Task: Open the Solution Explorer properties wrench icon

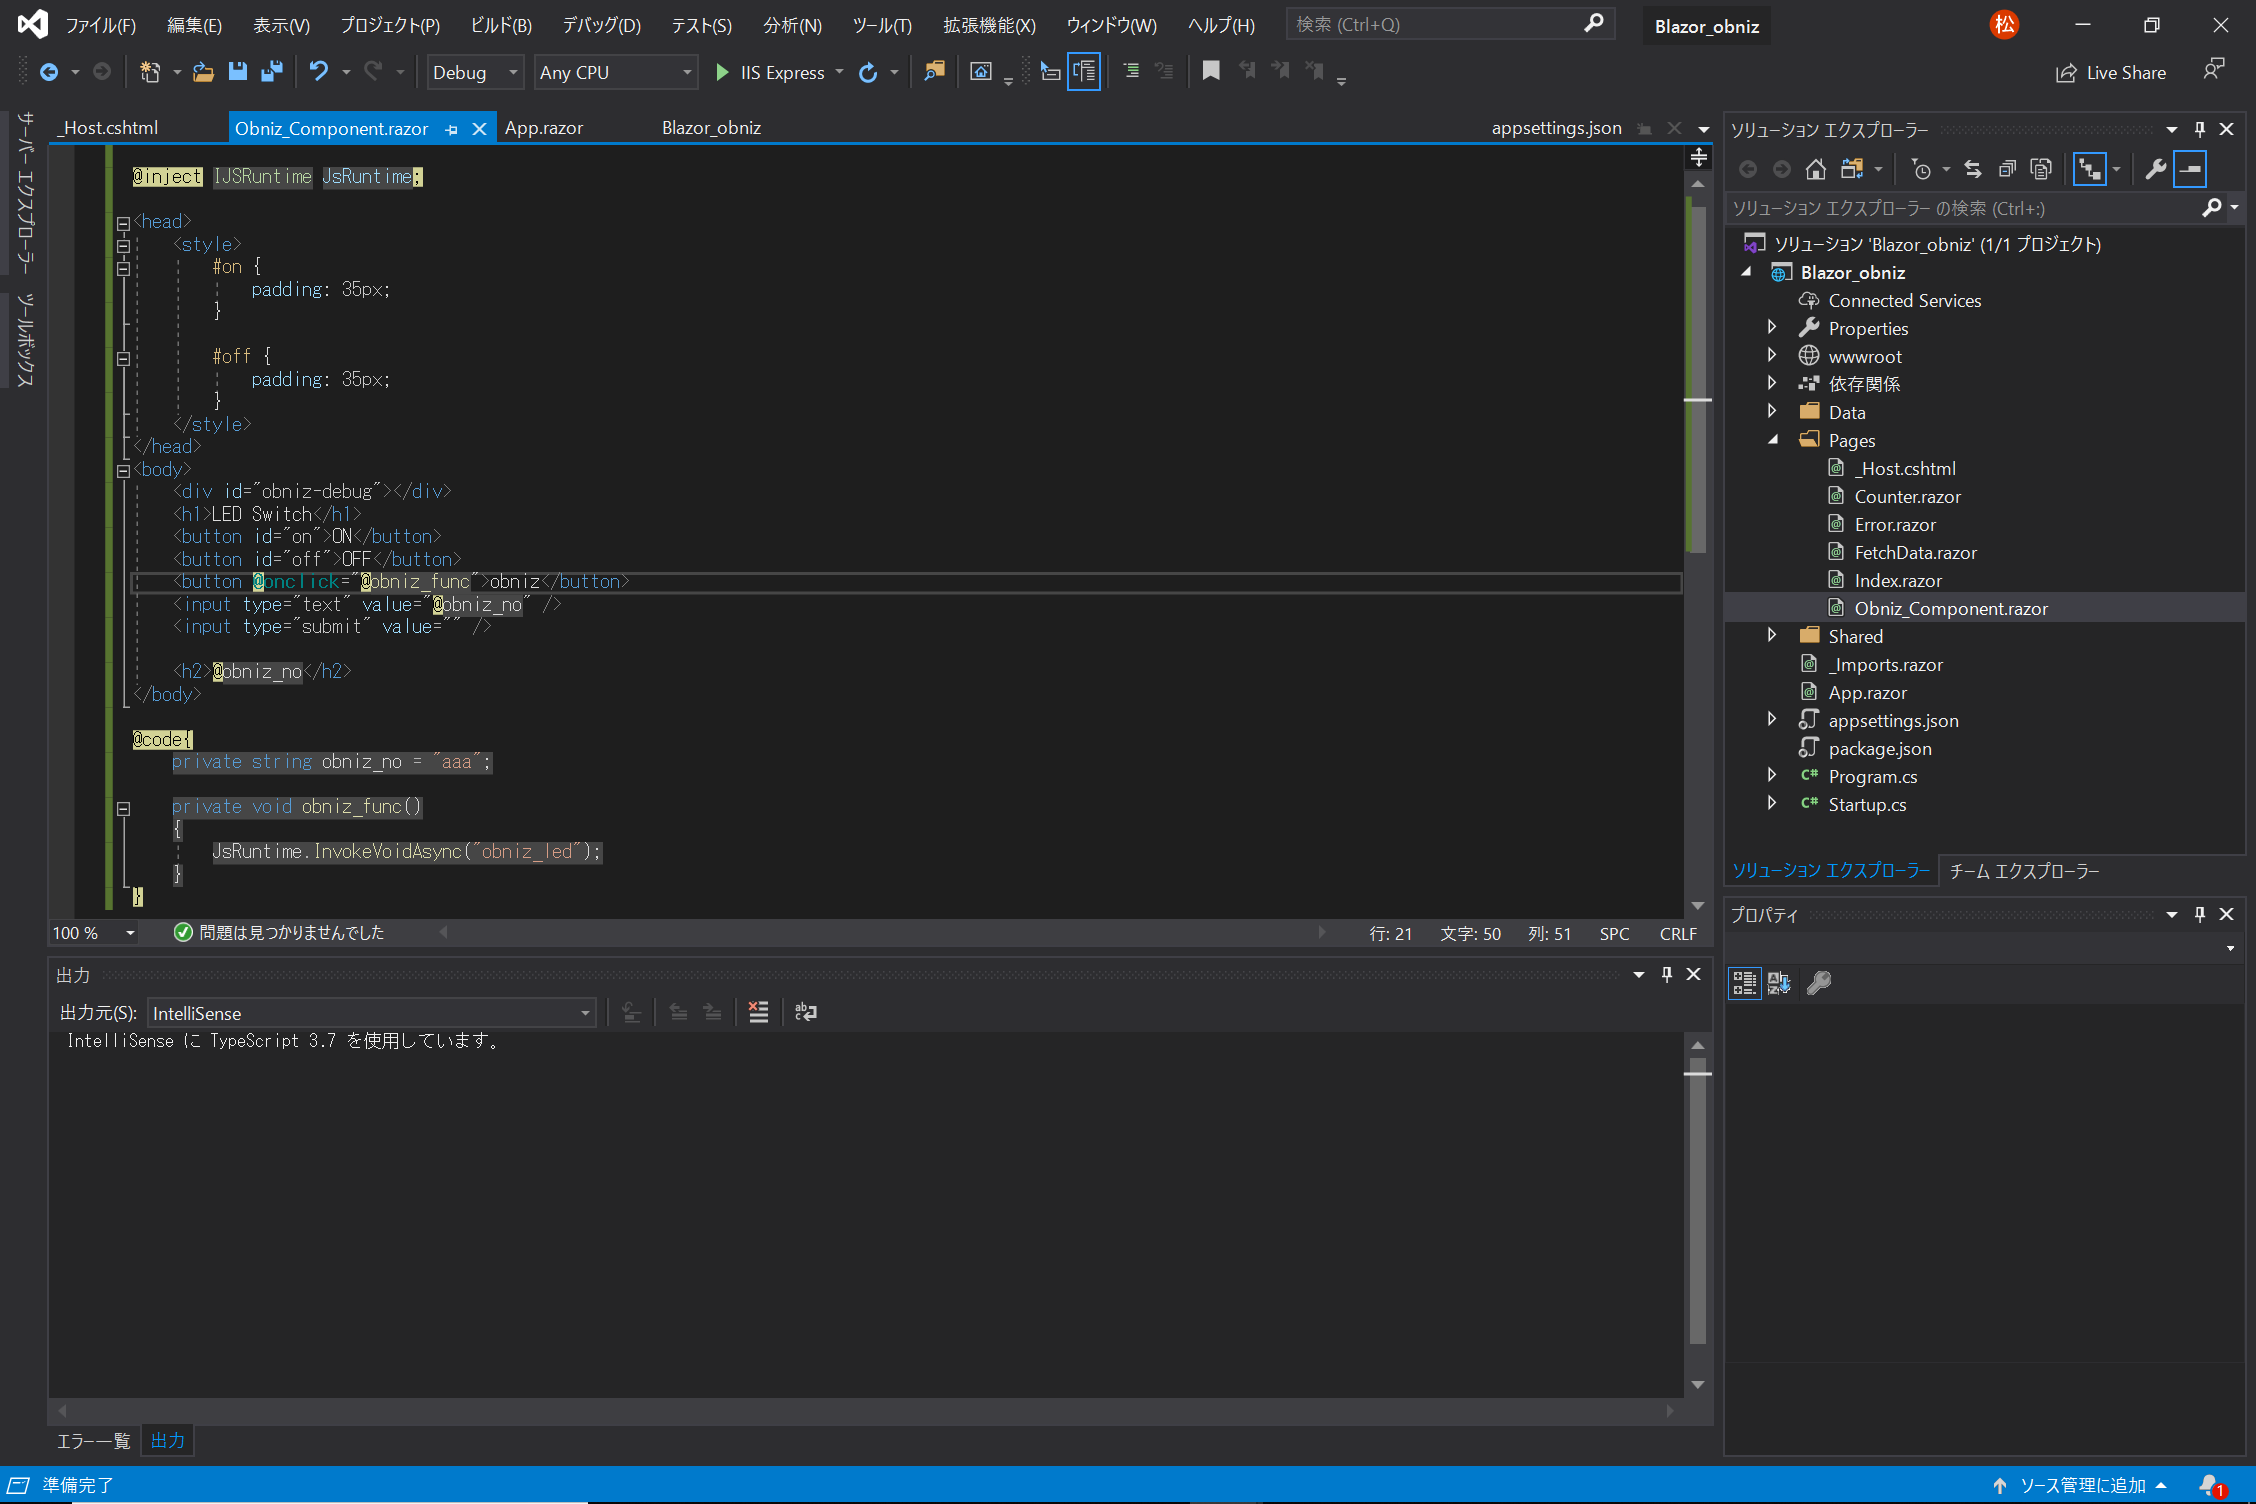Action: pyautogui.click(x=2155, y=169)
